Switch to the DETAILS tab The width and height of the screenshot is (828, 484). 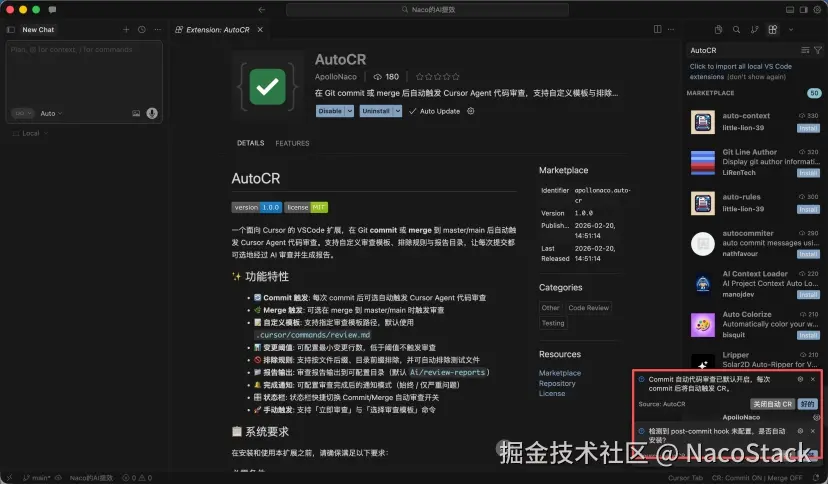point(250,143)
